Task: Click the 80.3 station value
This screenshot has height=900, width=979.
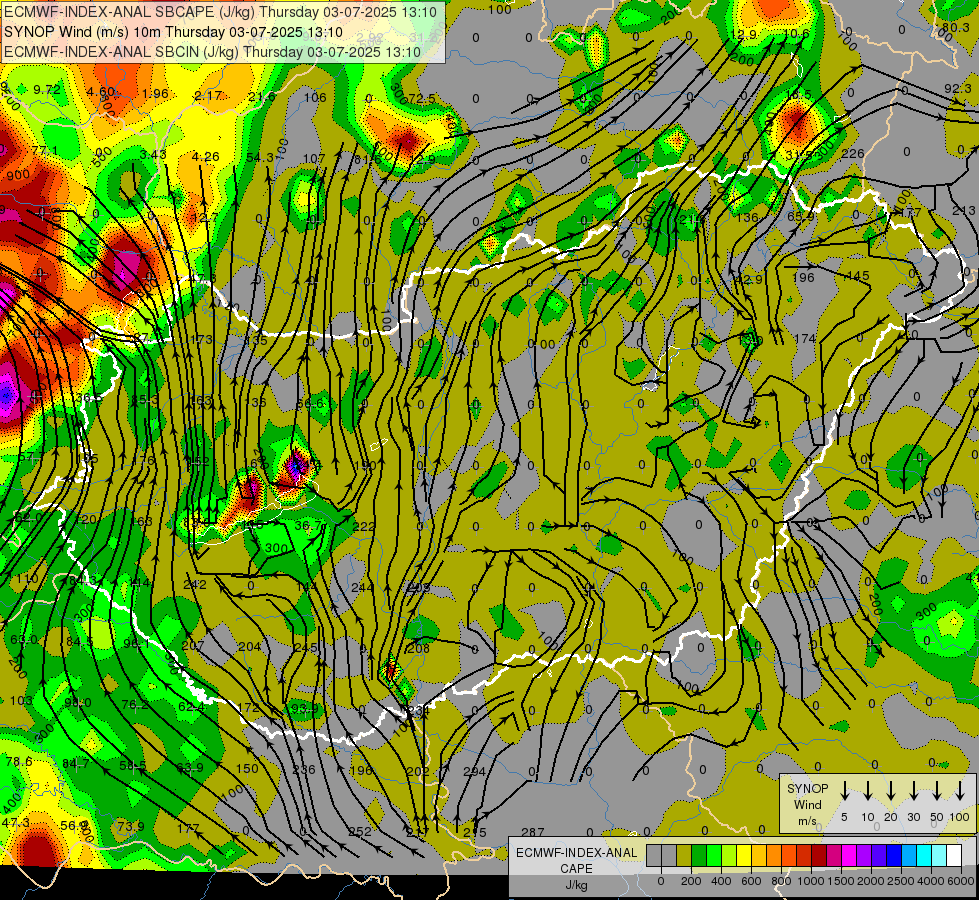Action: click(955, 27)
